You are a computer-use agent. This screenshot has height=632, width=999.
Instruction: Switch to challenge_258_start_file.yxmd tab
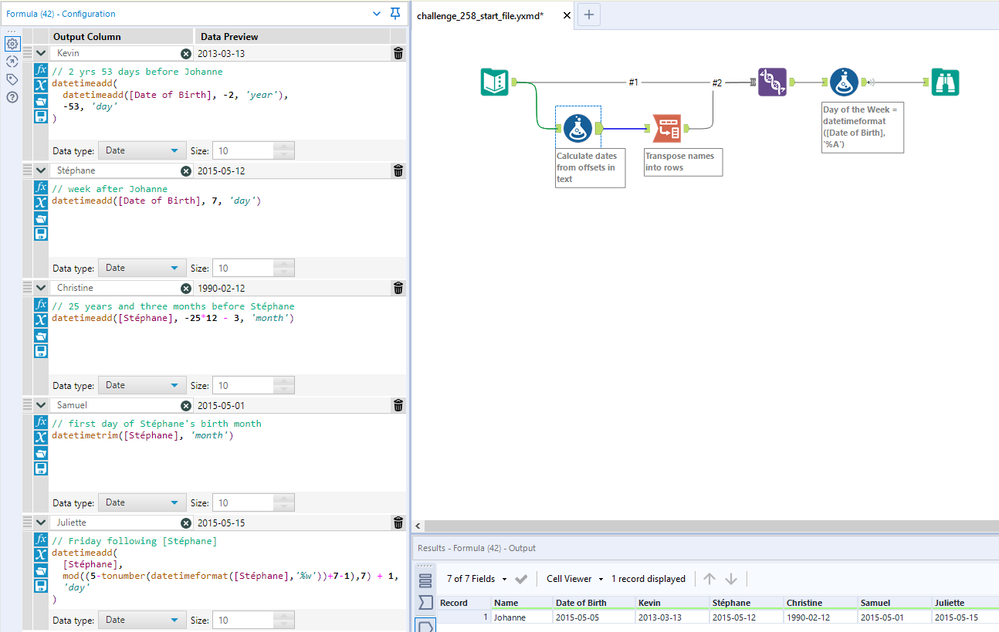[x=480, y=15]
